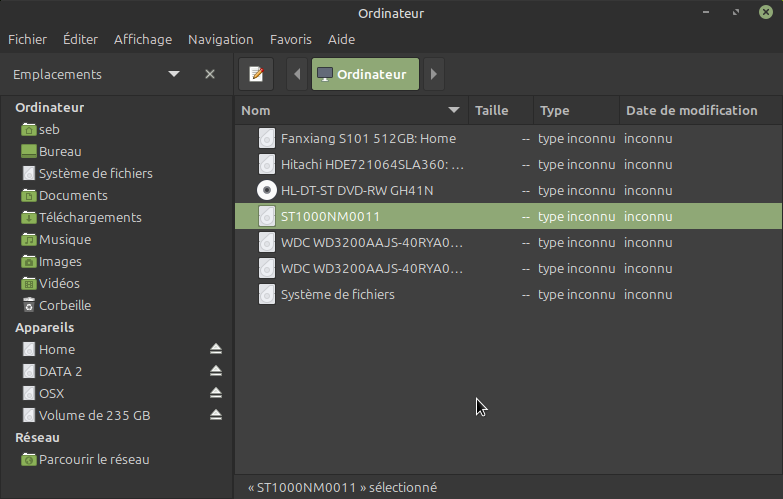Click the Ordinateur path bar button
This screenshot has width=783, height=499.
point(365,74)
